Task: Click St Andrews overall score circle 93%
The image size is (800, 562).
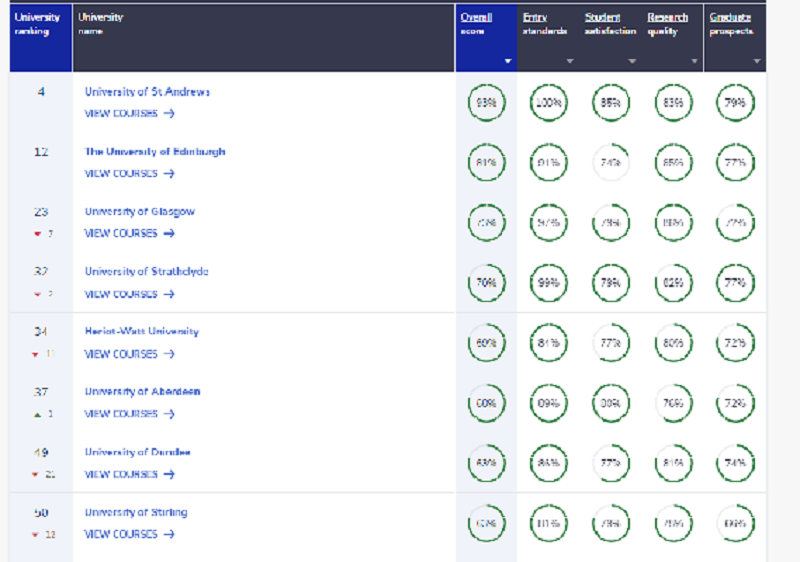Action: click(486, 103)
